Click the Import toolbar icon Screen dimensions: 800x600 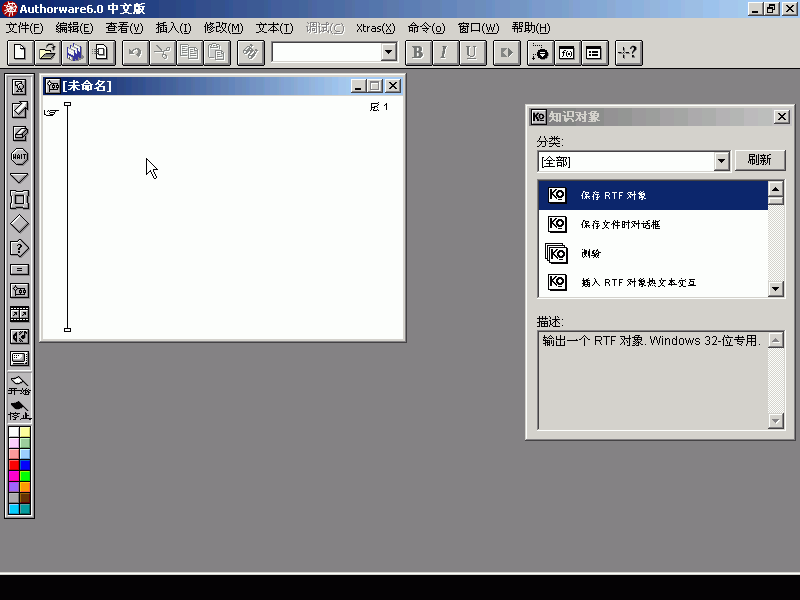coord(102,53)
